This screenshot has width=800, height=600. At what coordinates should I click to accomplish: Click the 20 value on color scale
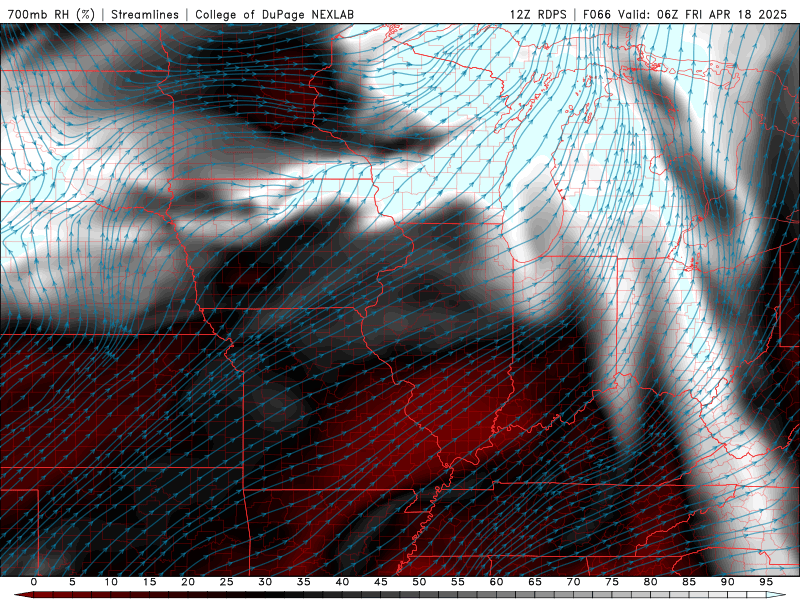point(188,582)
